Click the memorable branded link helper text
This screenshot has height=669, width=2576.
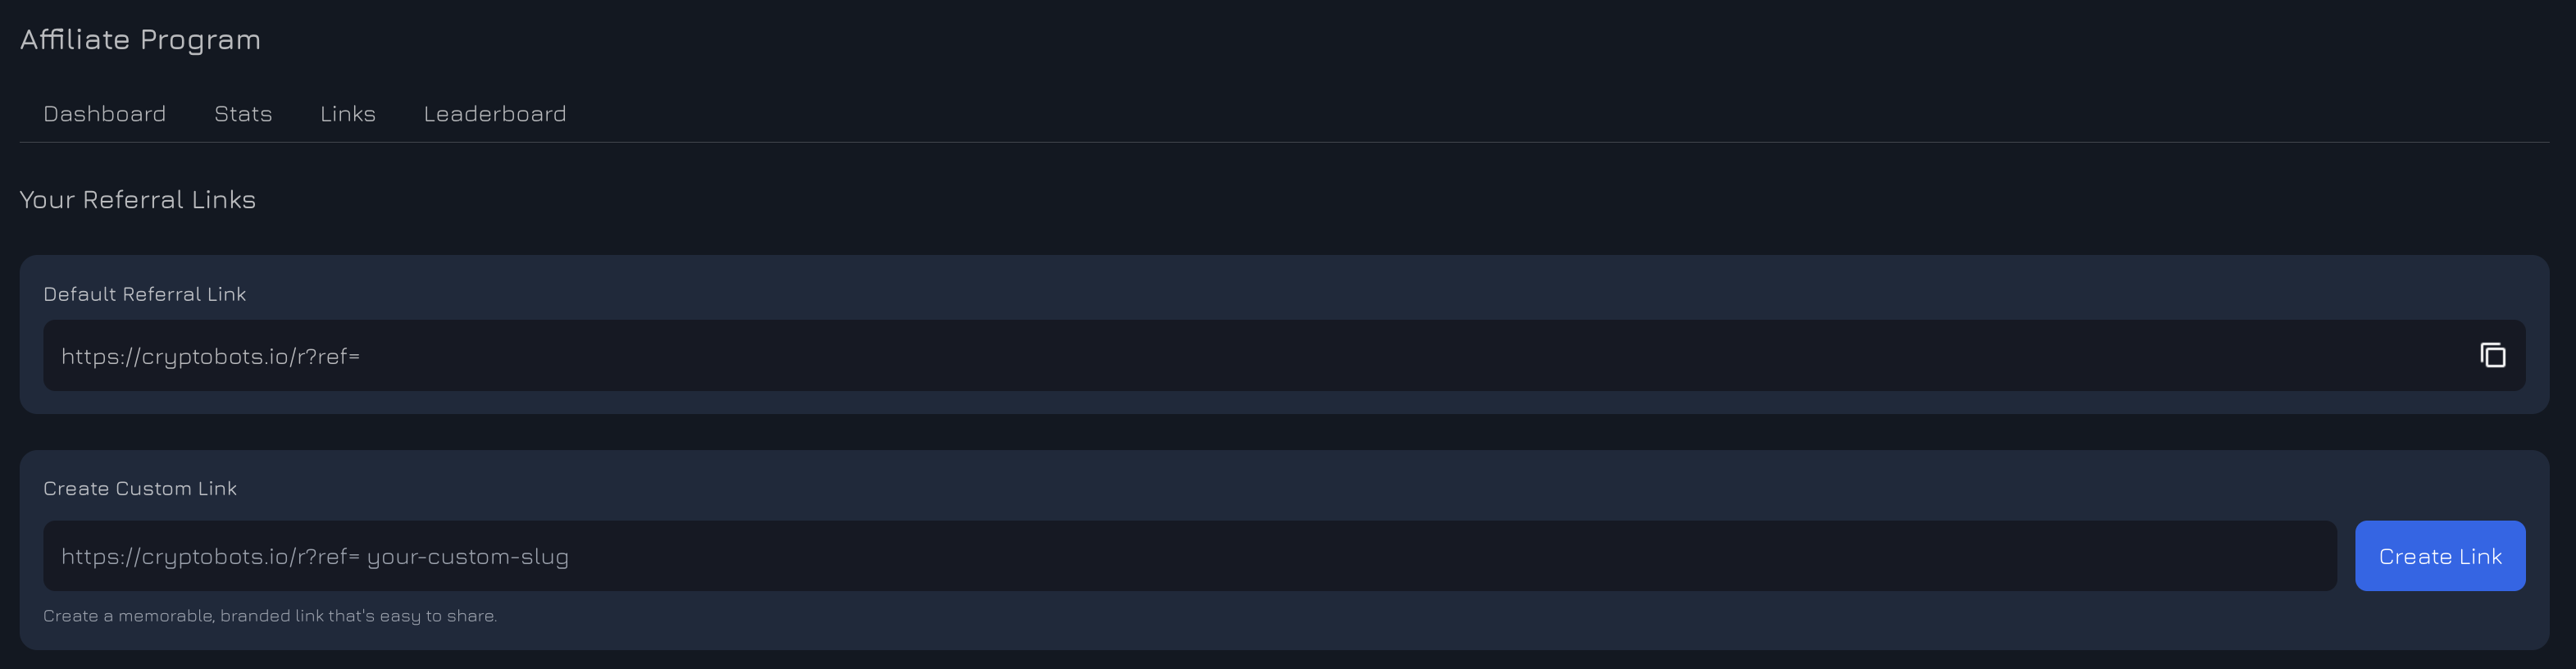pyautogui.click(x=270, y=616)
